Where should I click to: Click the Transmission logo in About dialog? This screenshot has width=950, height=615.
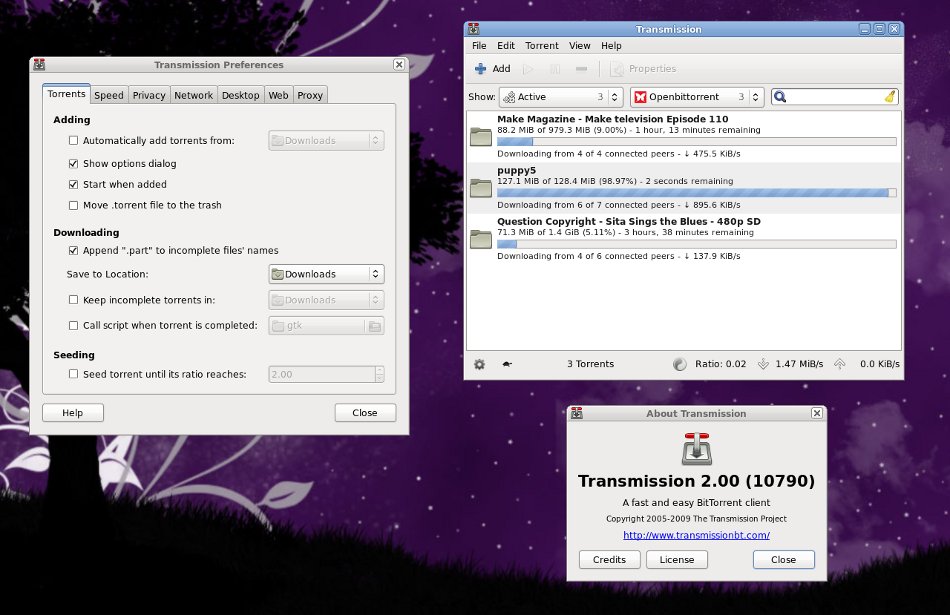[x=696, y=449]
